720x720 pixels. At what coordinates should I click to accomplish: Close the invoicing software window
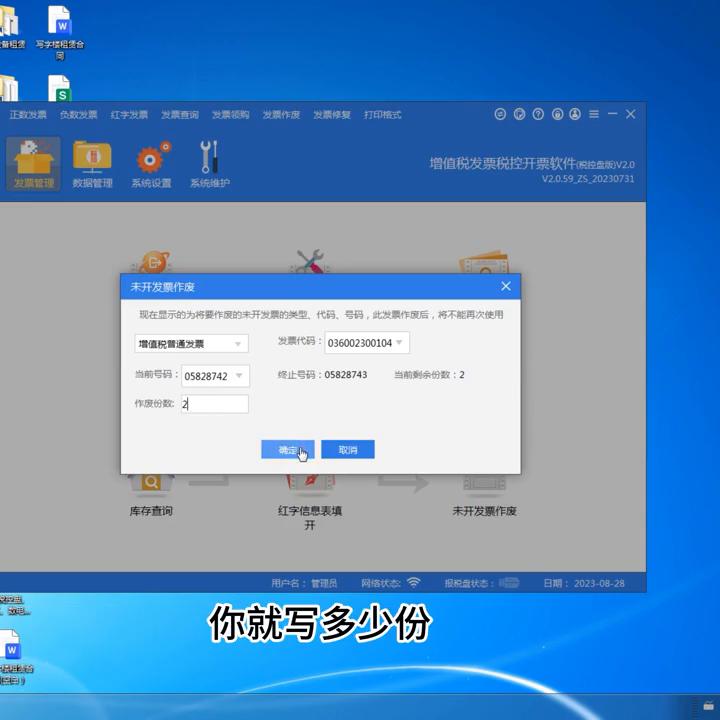630,114
